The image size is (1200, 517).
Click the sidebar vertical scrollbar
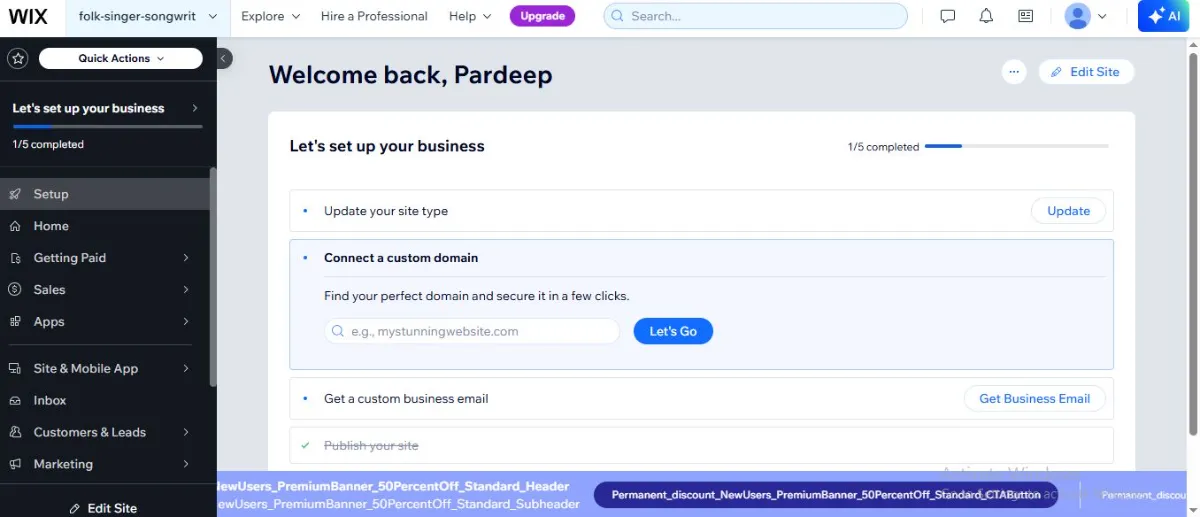coord(212,278)
